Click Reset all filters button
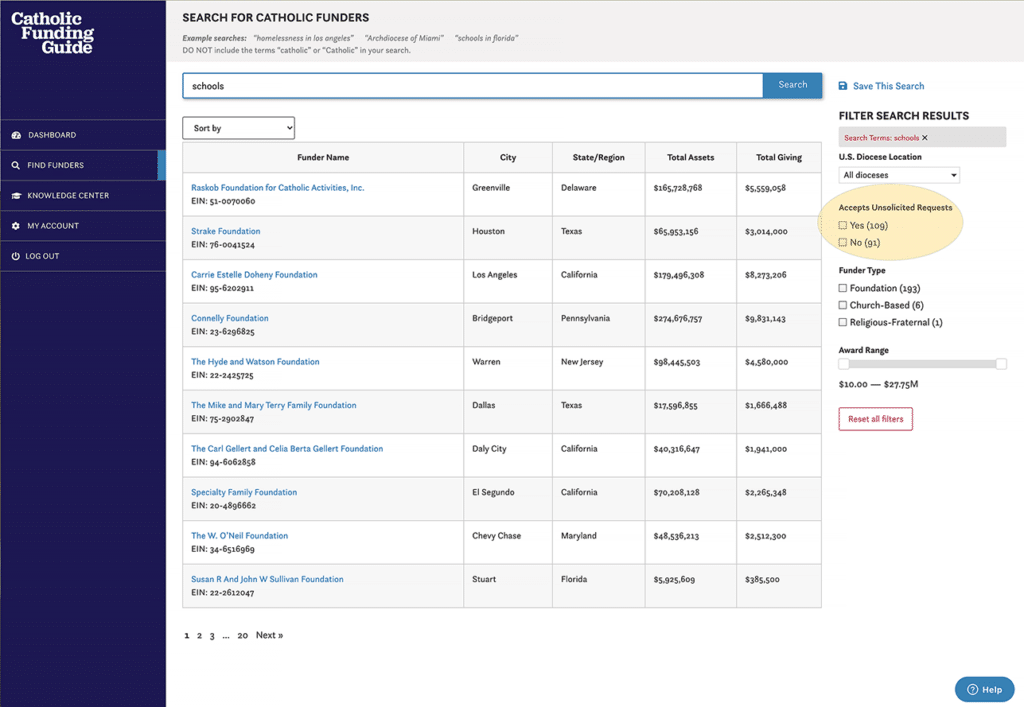The image size is (1024, 707). [x=876, y=419]
